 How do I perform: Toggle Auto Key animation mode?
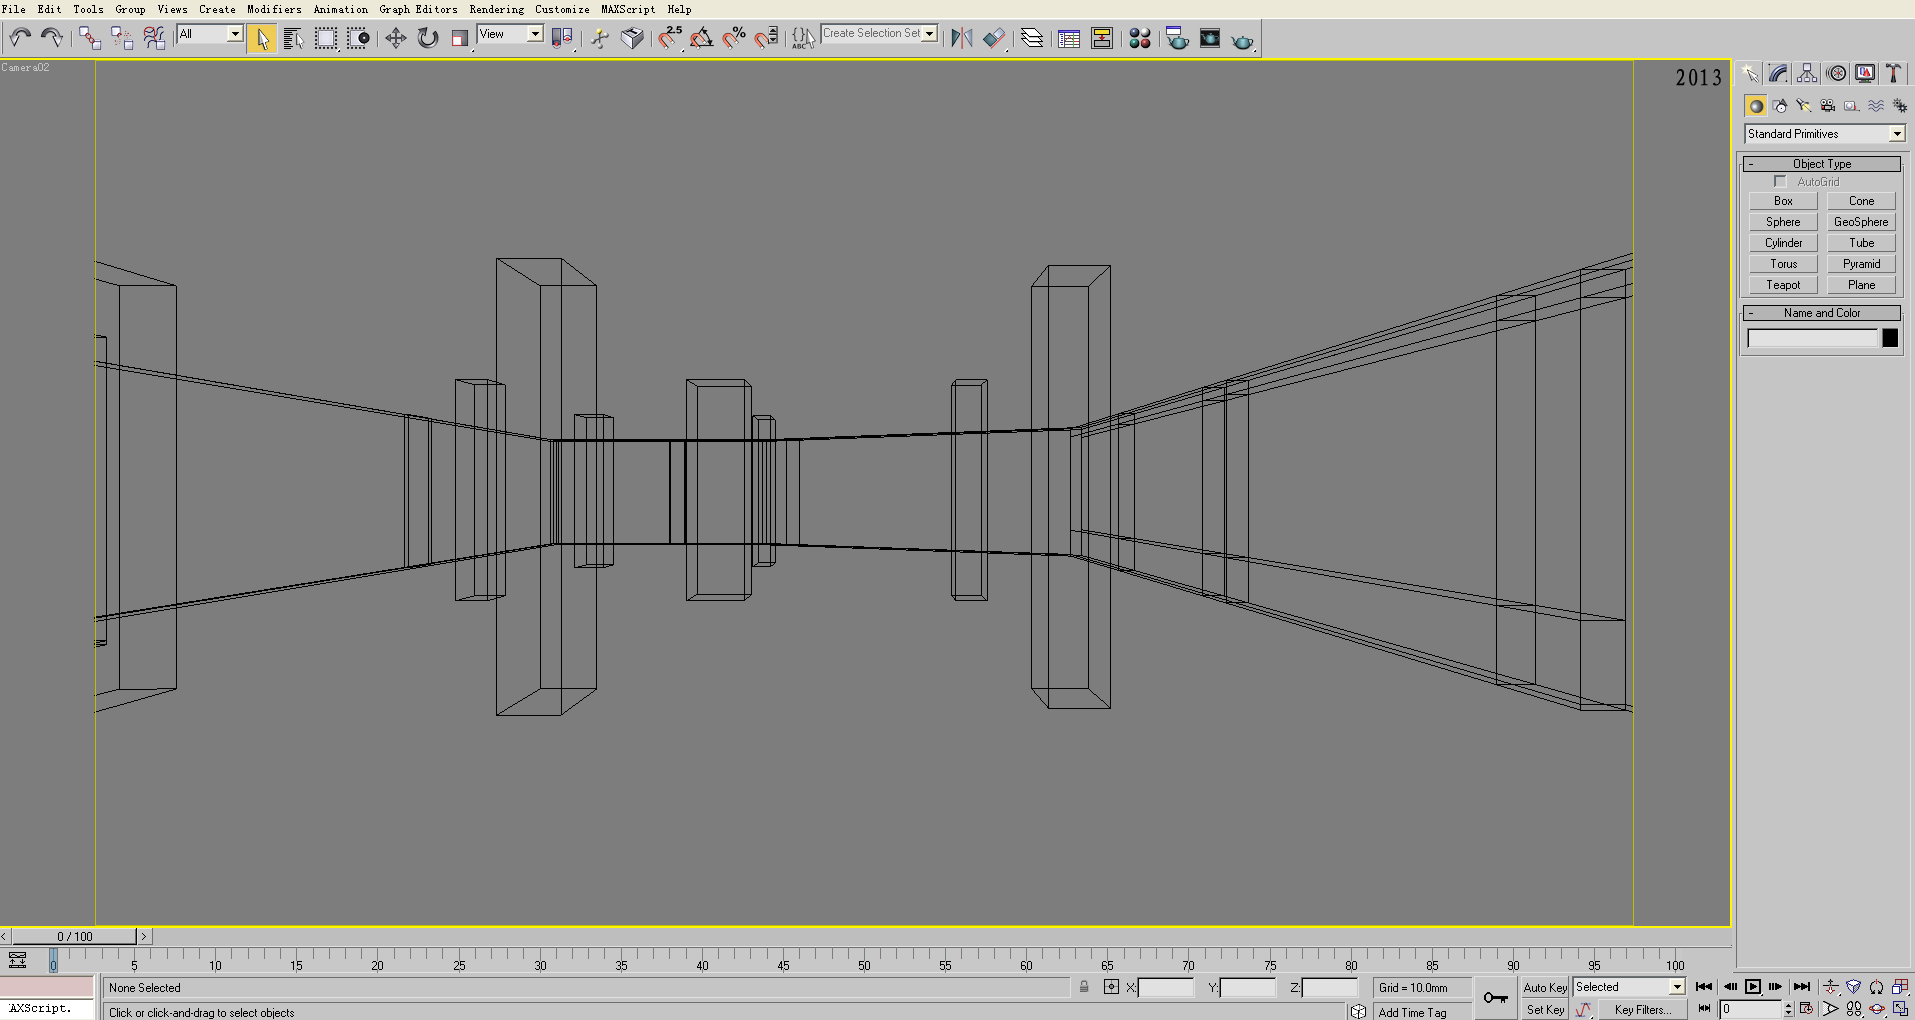click(1545, 988)
